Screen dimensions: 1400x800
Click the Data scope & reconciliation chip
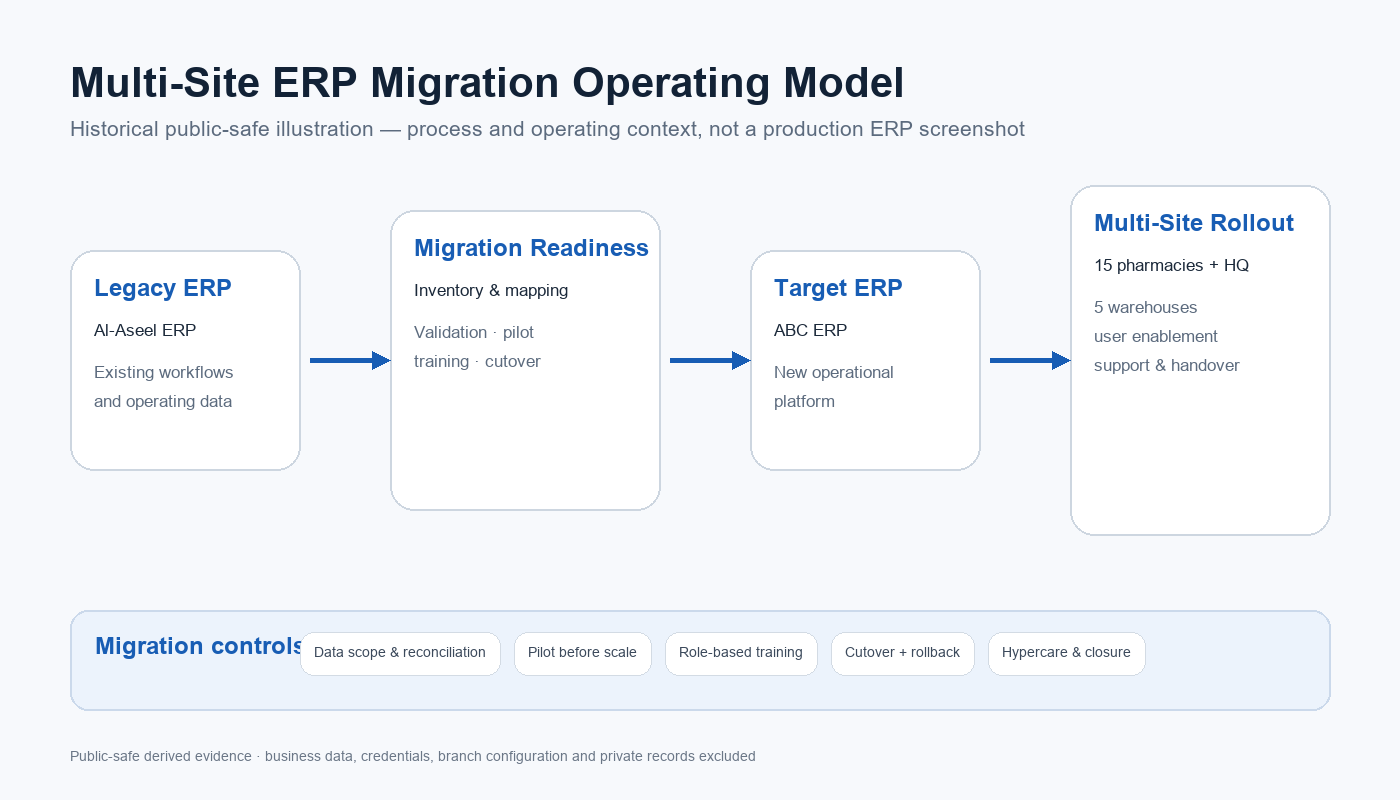pos(400,654)
